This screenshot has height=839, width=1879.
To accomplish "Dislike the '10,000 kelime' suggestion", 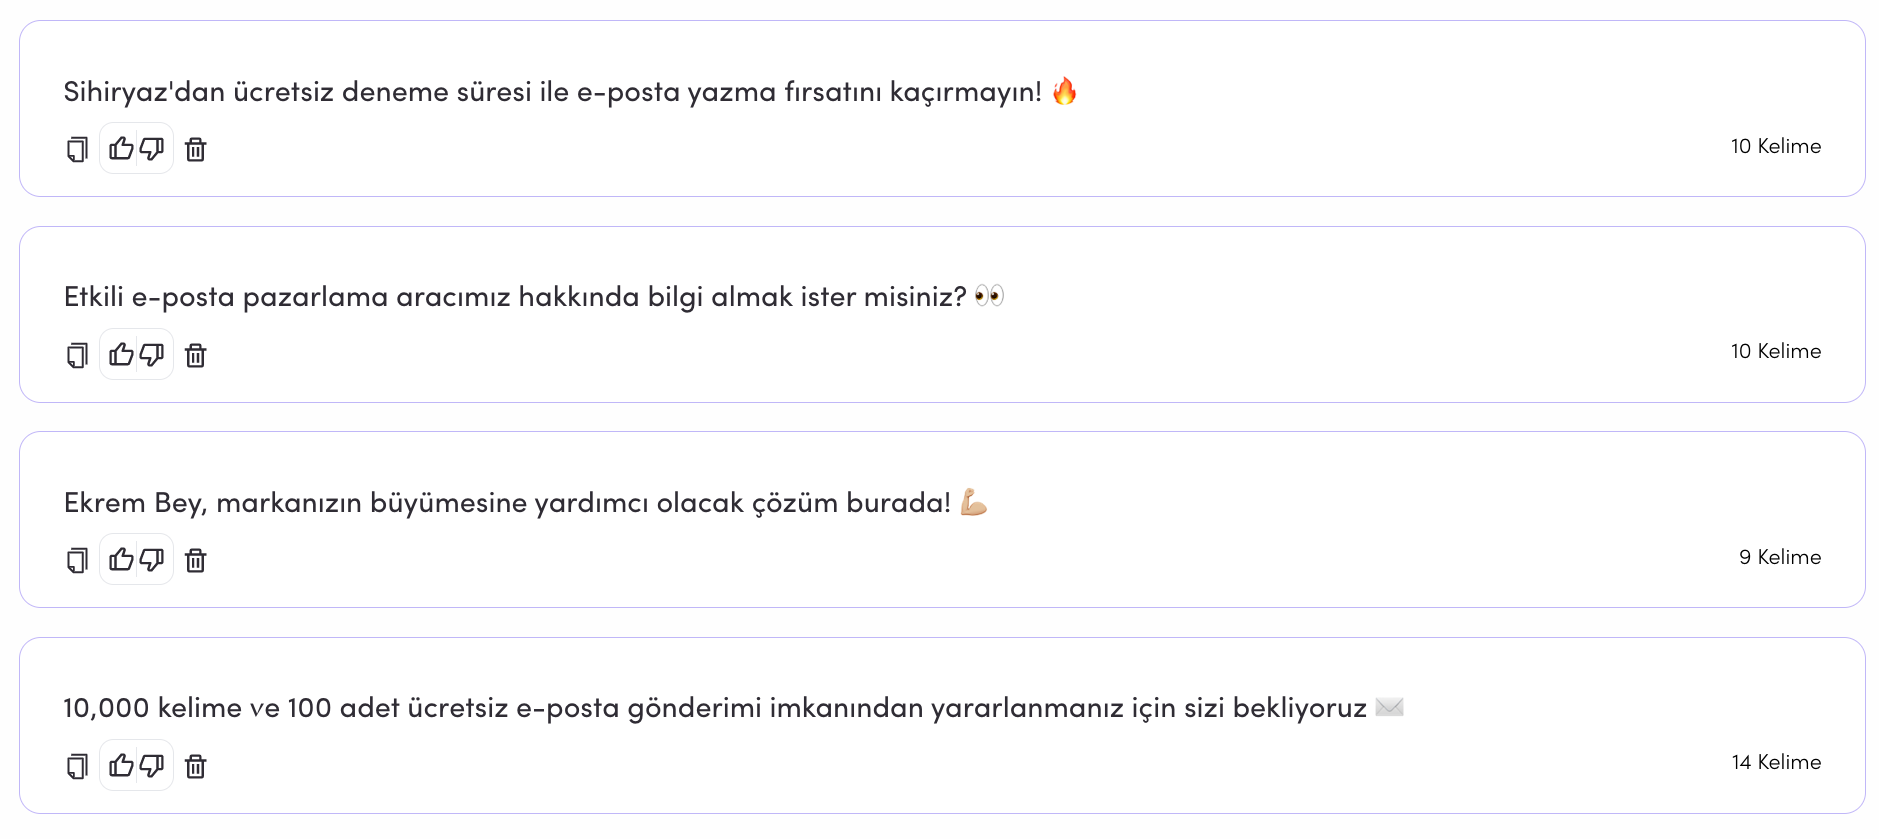I will (152, 765).
